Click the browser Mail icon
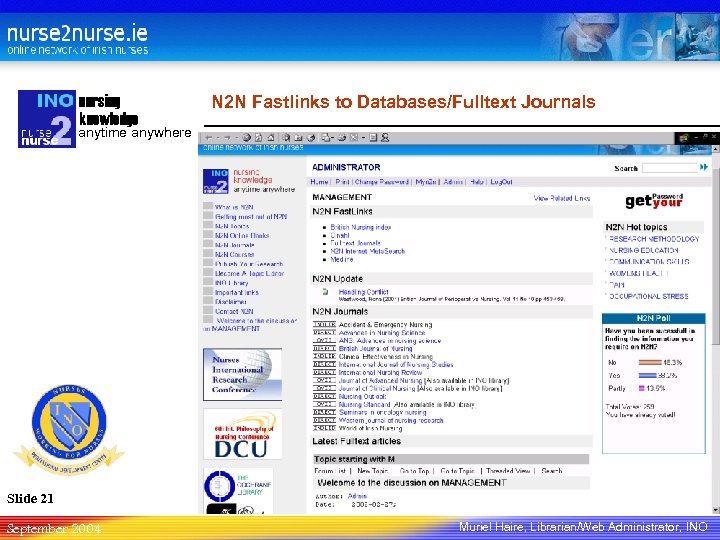The width and height of the screenshot is (720, 540). [327, 137]
